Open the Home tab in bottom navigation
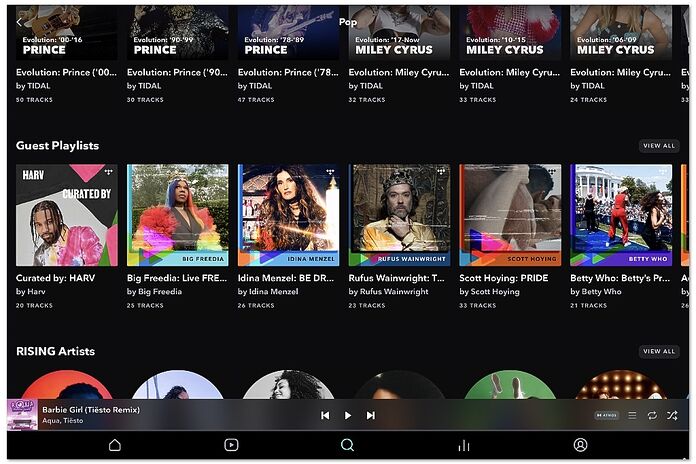Viewport: 696px width, 464px height. click(115, 445)
